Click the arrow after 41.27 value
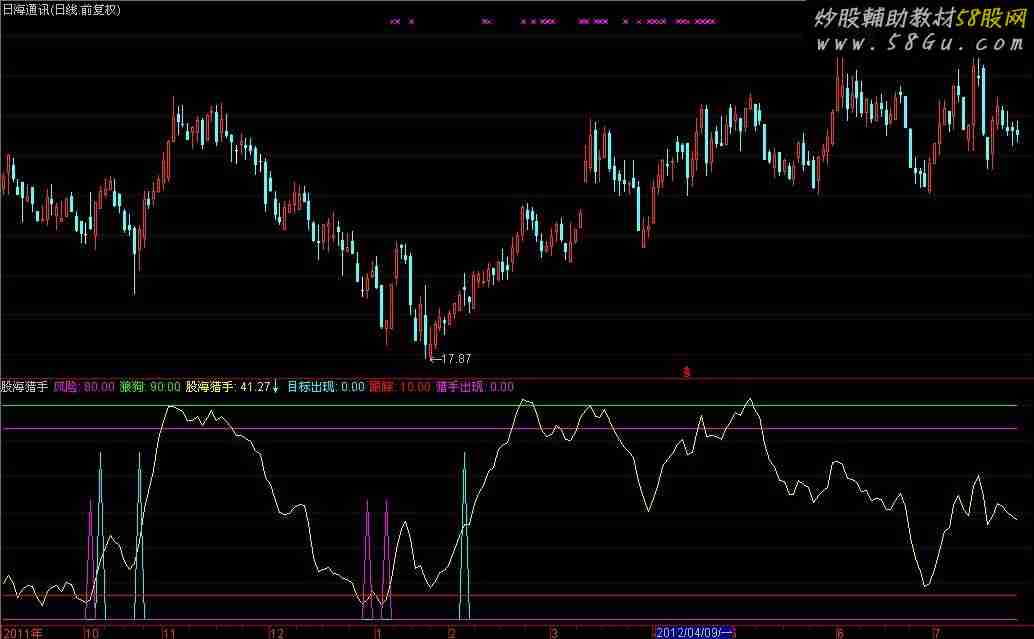1034x639 pixels. point(277,386)
